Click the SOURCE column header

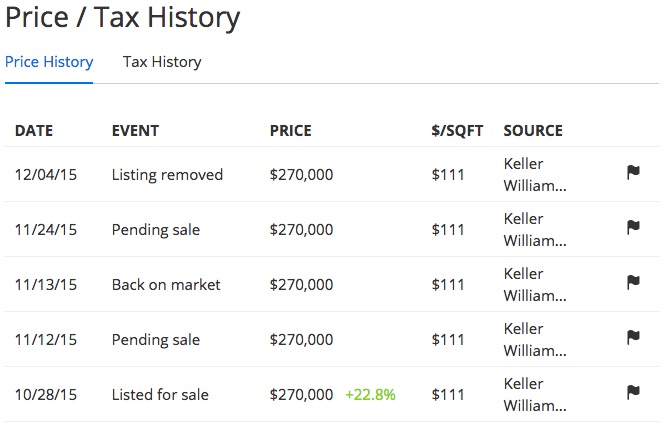click(x=533, y=130)
